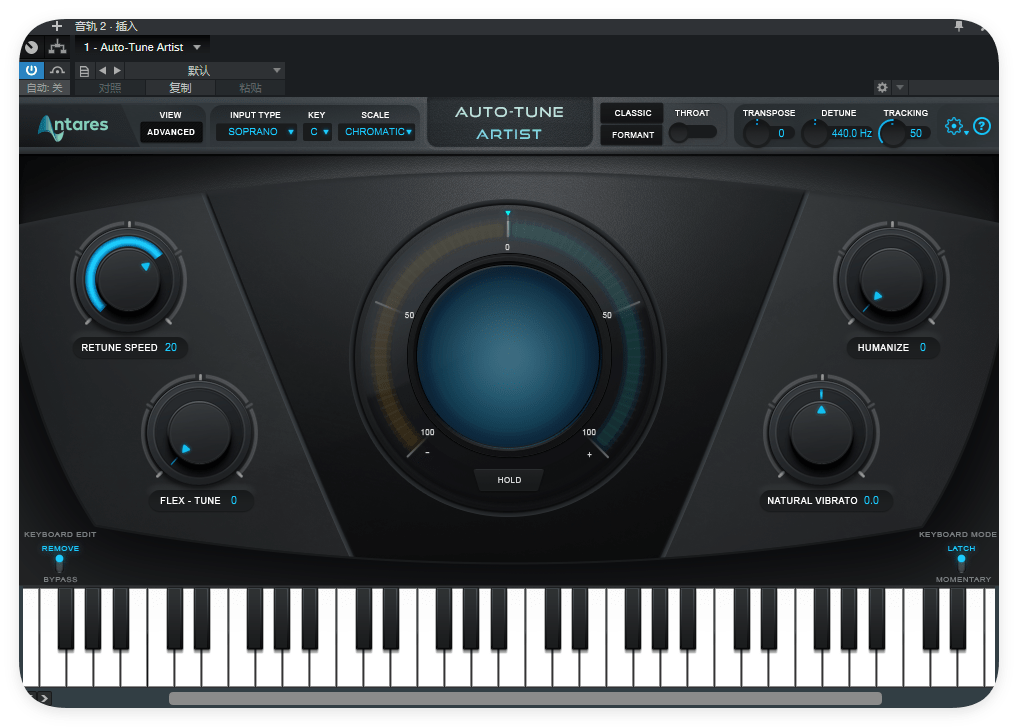The width and height of the screenshot is (1018, 727).
Task: Toggle the Keyboard Edit Remove/Bypass switch
Action: click(60, 563)
